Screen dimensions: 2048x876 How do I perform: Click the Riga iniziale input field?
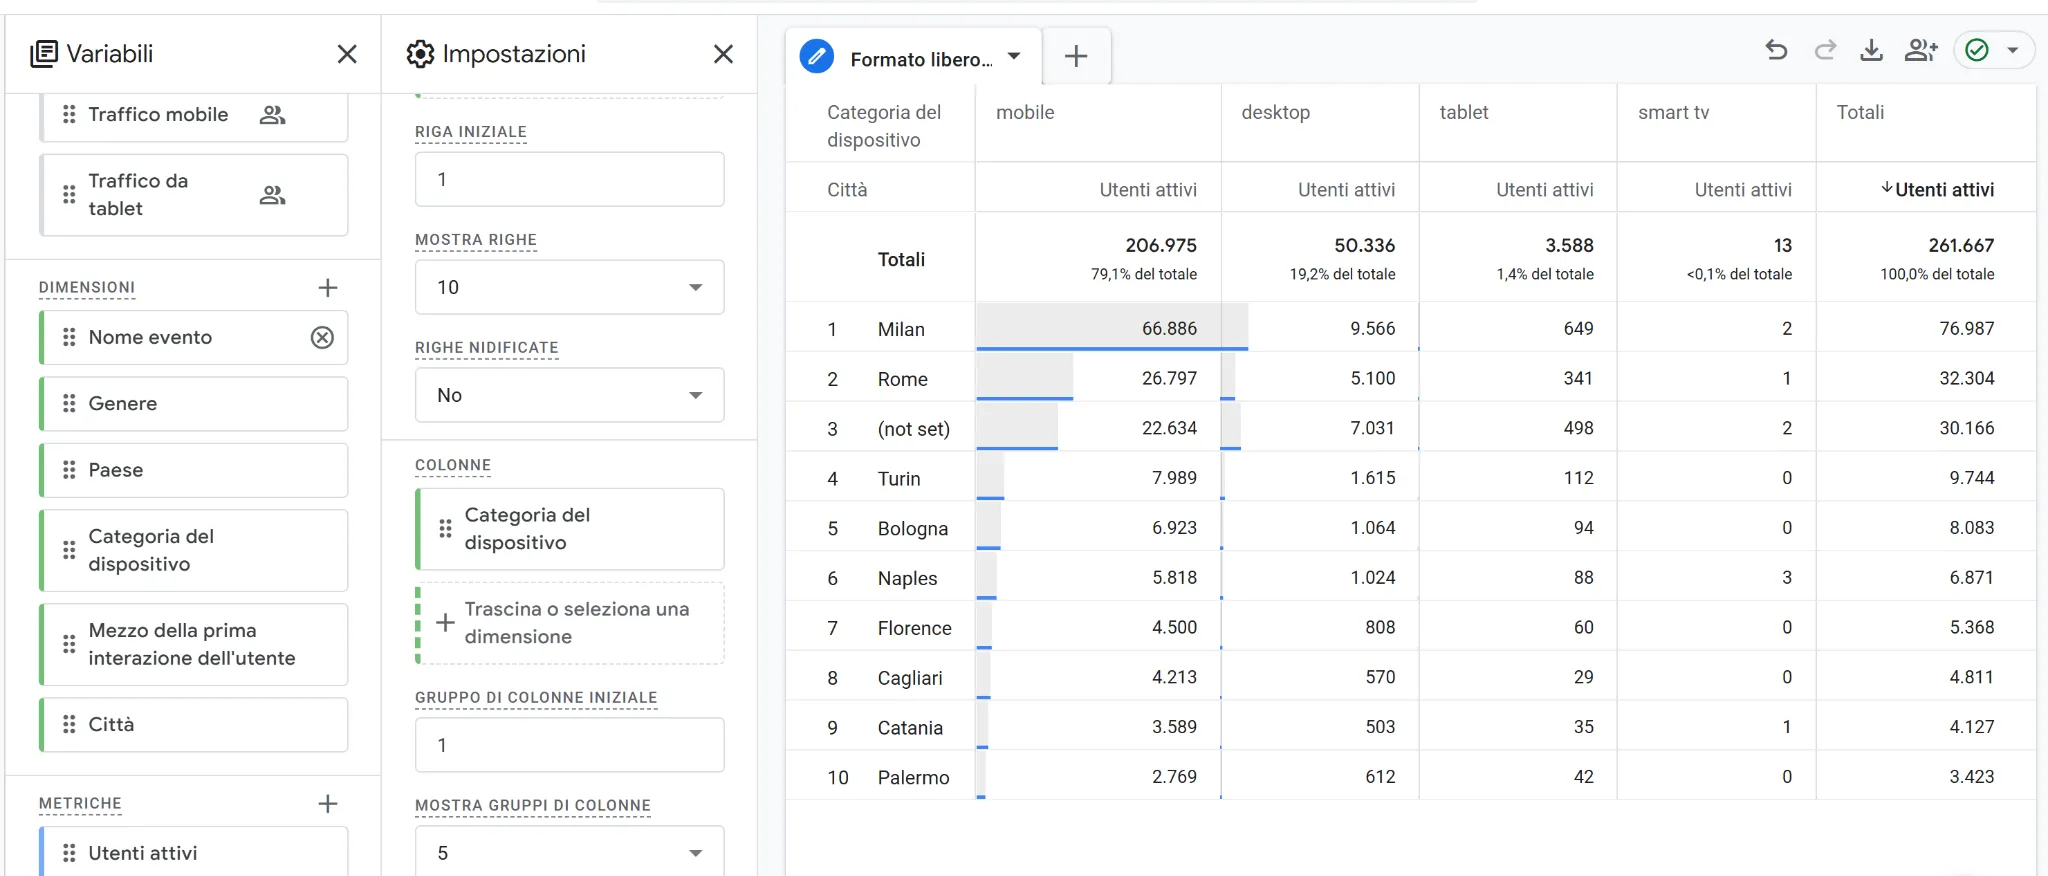569,180
